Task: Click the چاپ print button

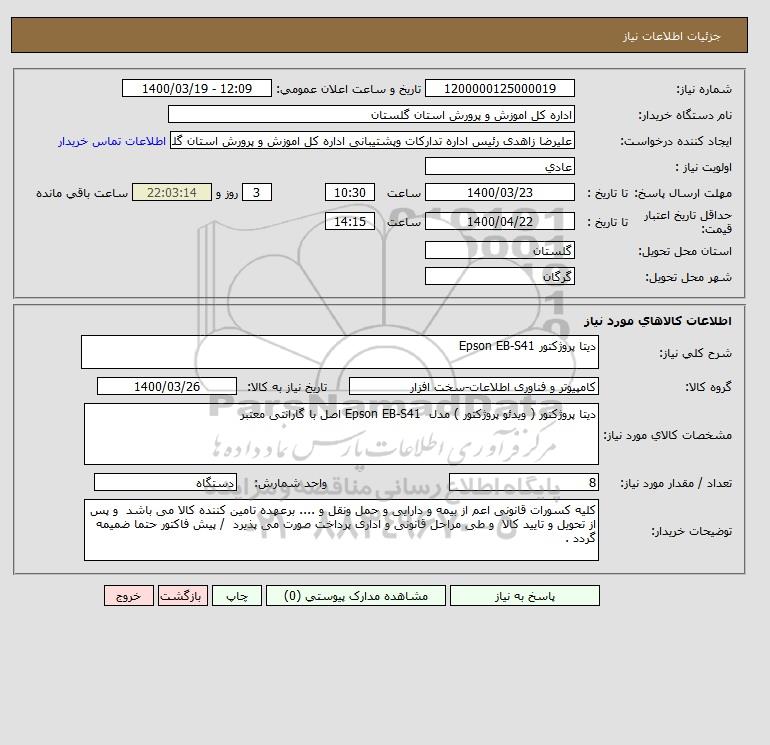Action: (x=237, y=595)
